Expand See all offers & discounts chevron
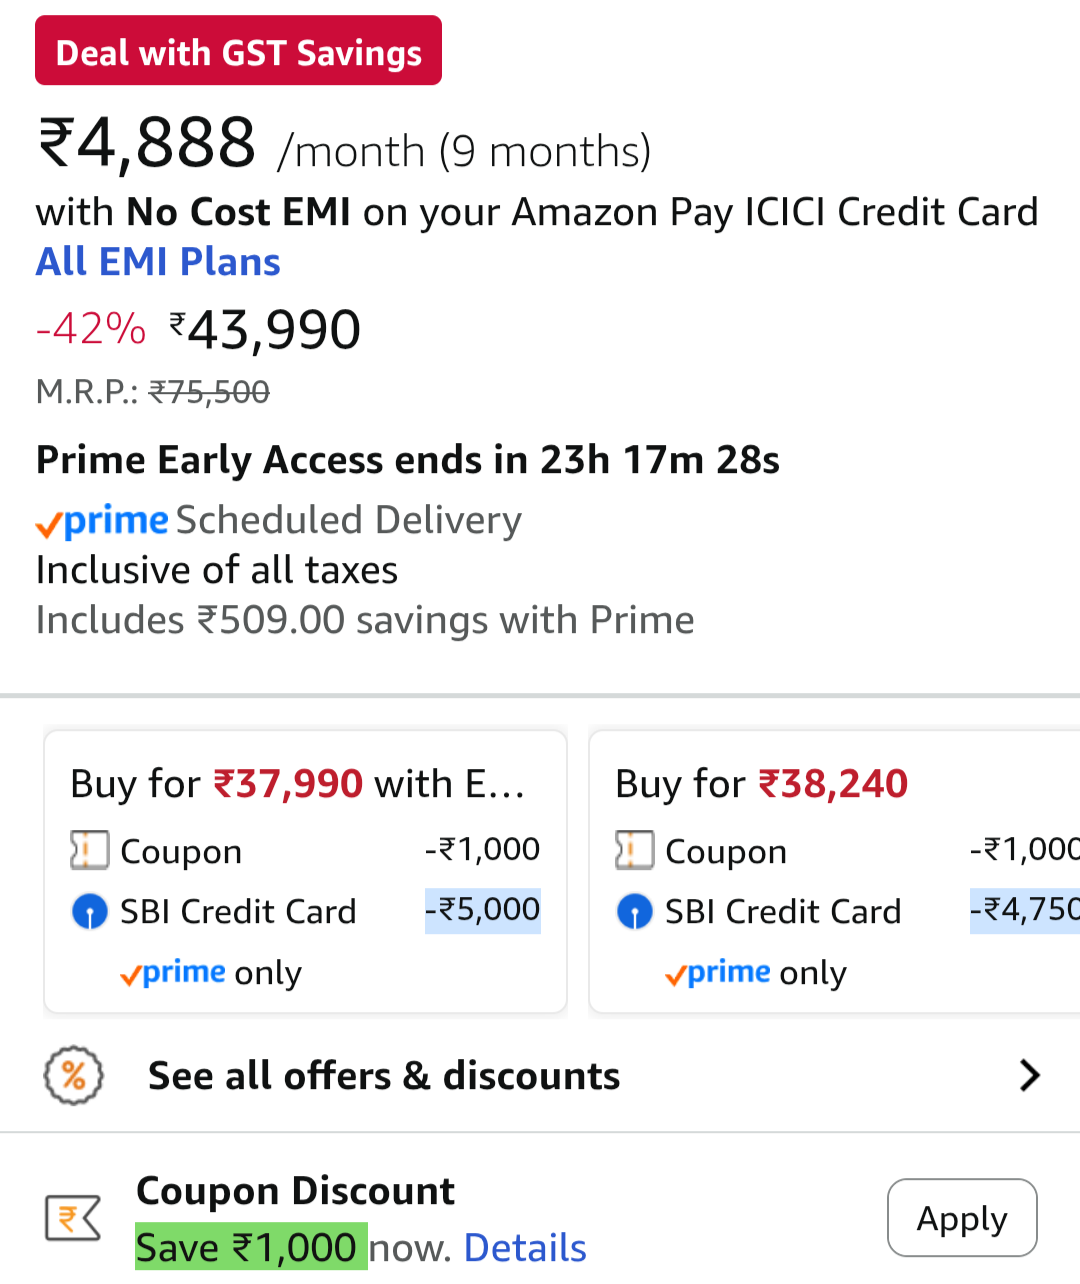Screen dimensions: 1080x1284 (x=1029, y=1076)
